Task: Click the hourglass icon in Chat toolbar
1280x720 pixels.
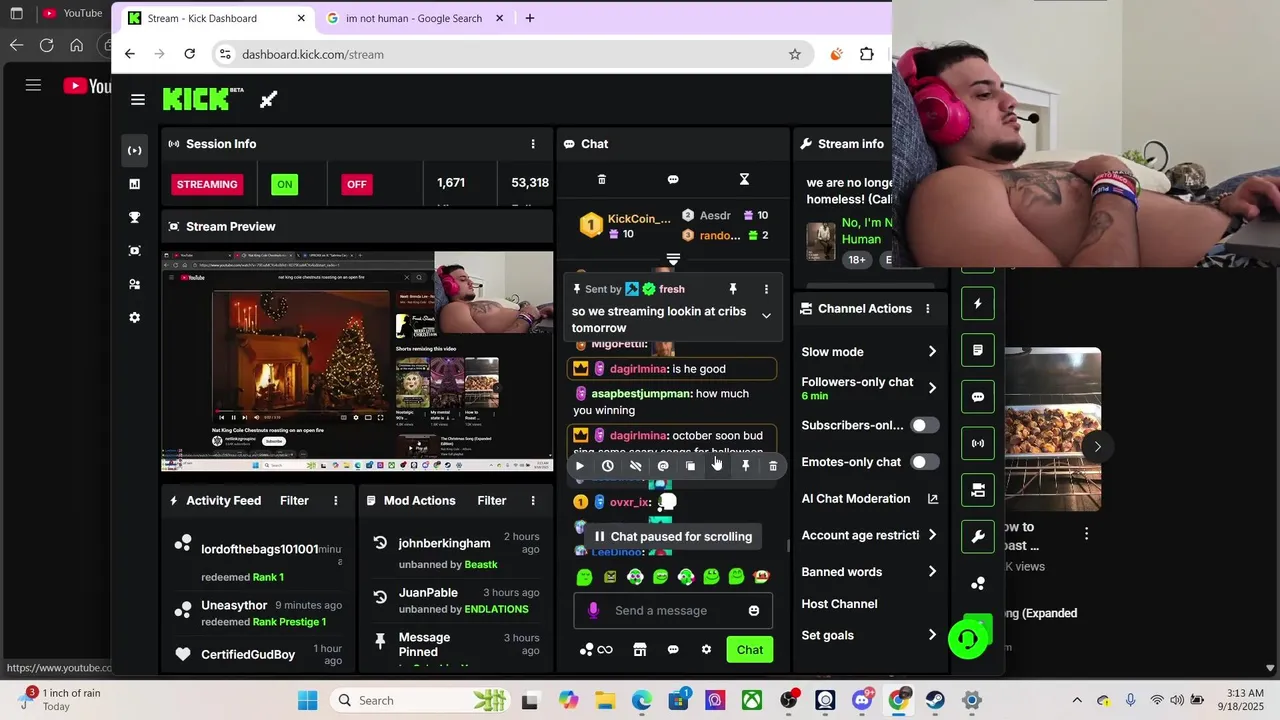Action: 744,180
